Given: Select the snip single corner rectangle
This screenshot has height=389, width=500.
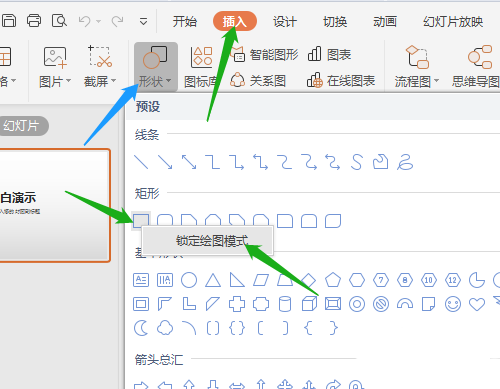Looking at the screenshot, I should [x=189, y=221].
